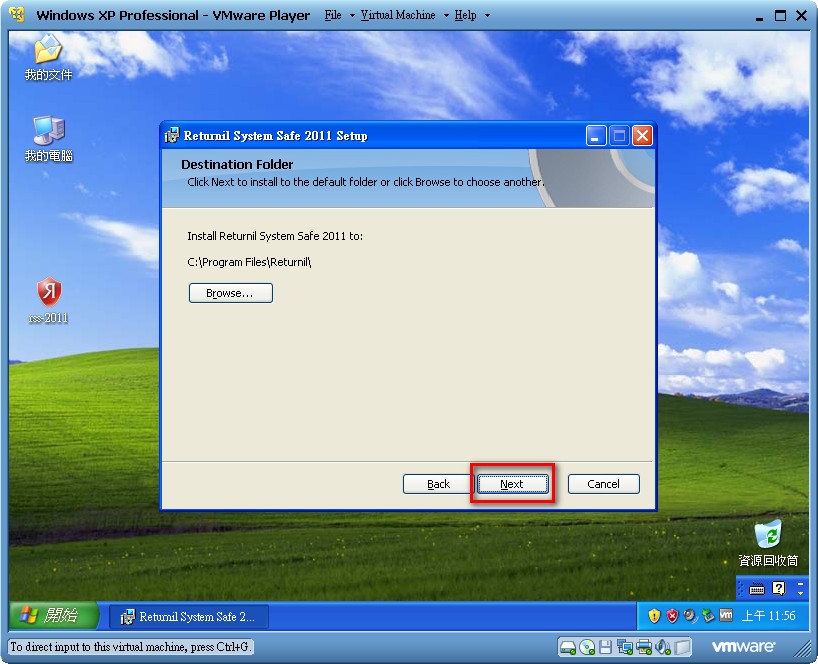
Task: Click VMware hard disk device icon
Action: 568,647
